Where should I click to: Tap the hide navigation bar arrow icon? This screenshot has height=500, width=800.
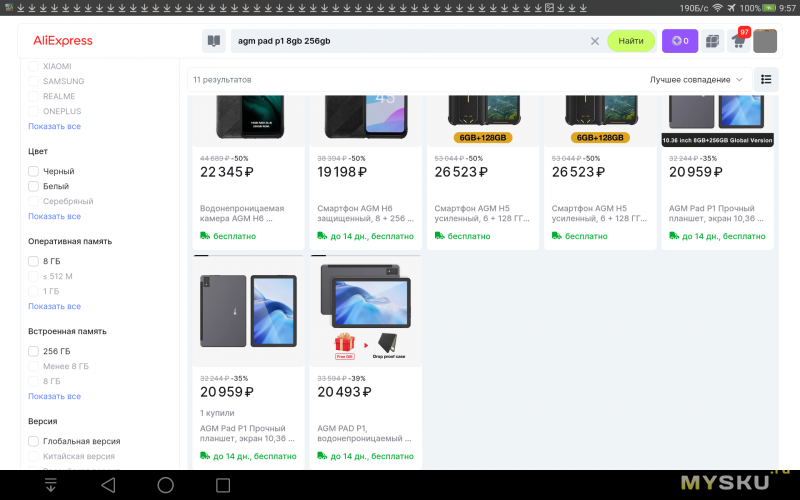coord(51,485)
